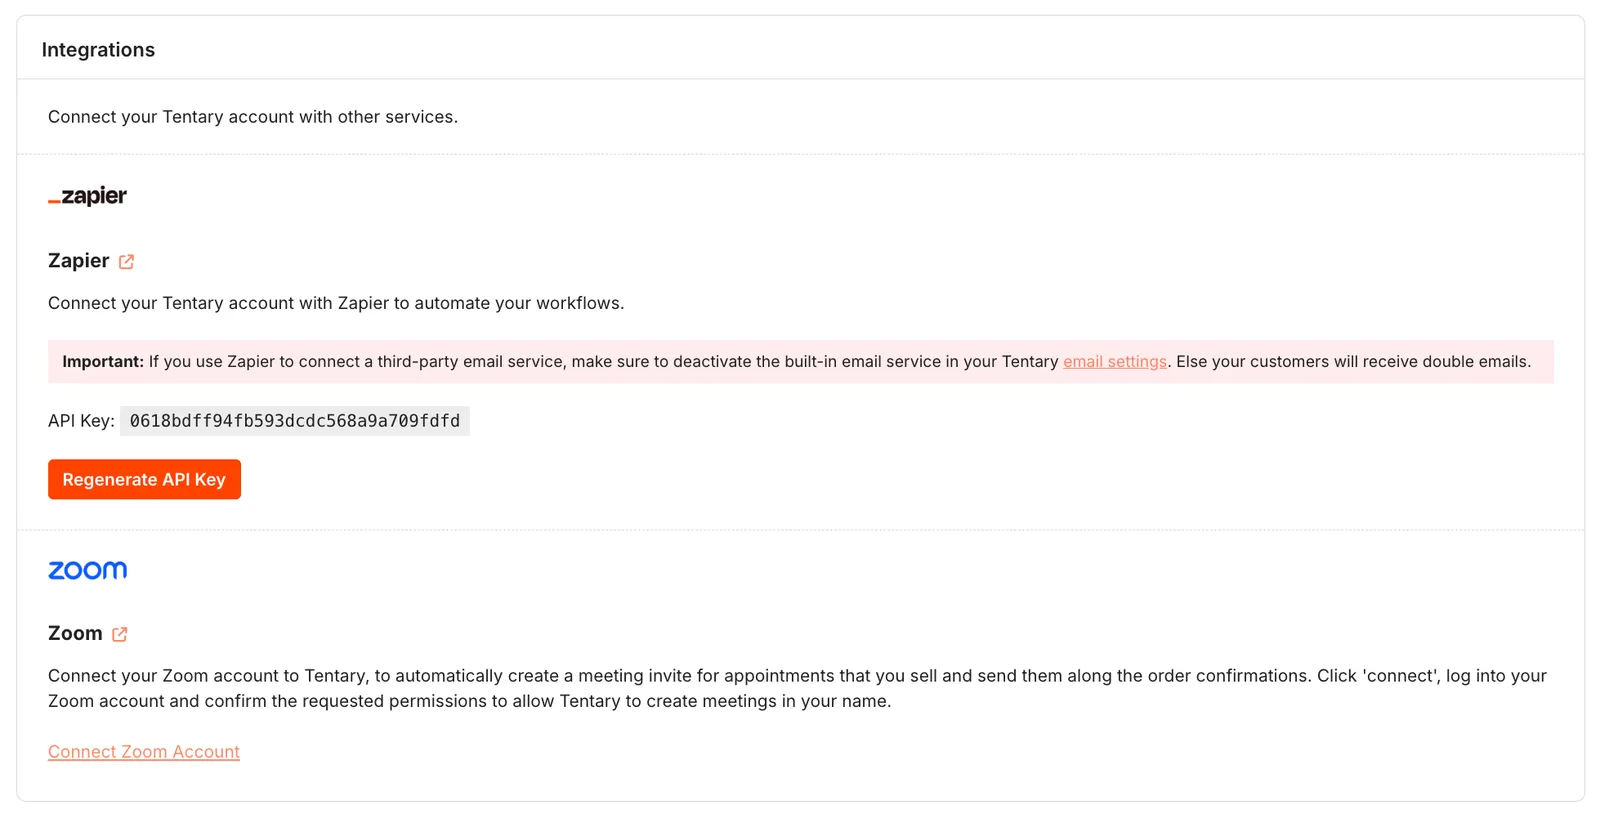Open Zapier external link icon
This screenshot has height=819, width=1600.
pos(126,262)
